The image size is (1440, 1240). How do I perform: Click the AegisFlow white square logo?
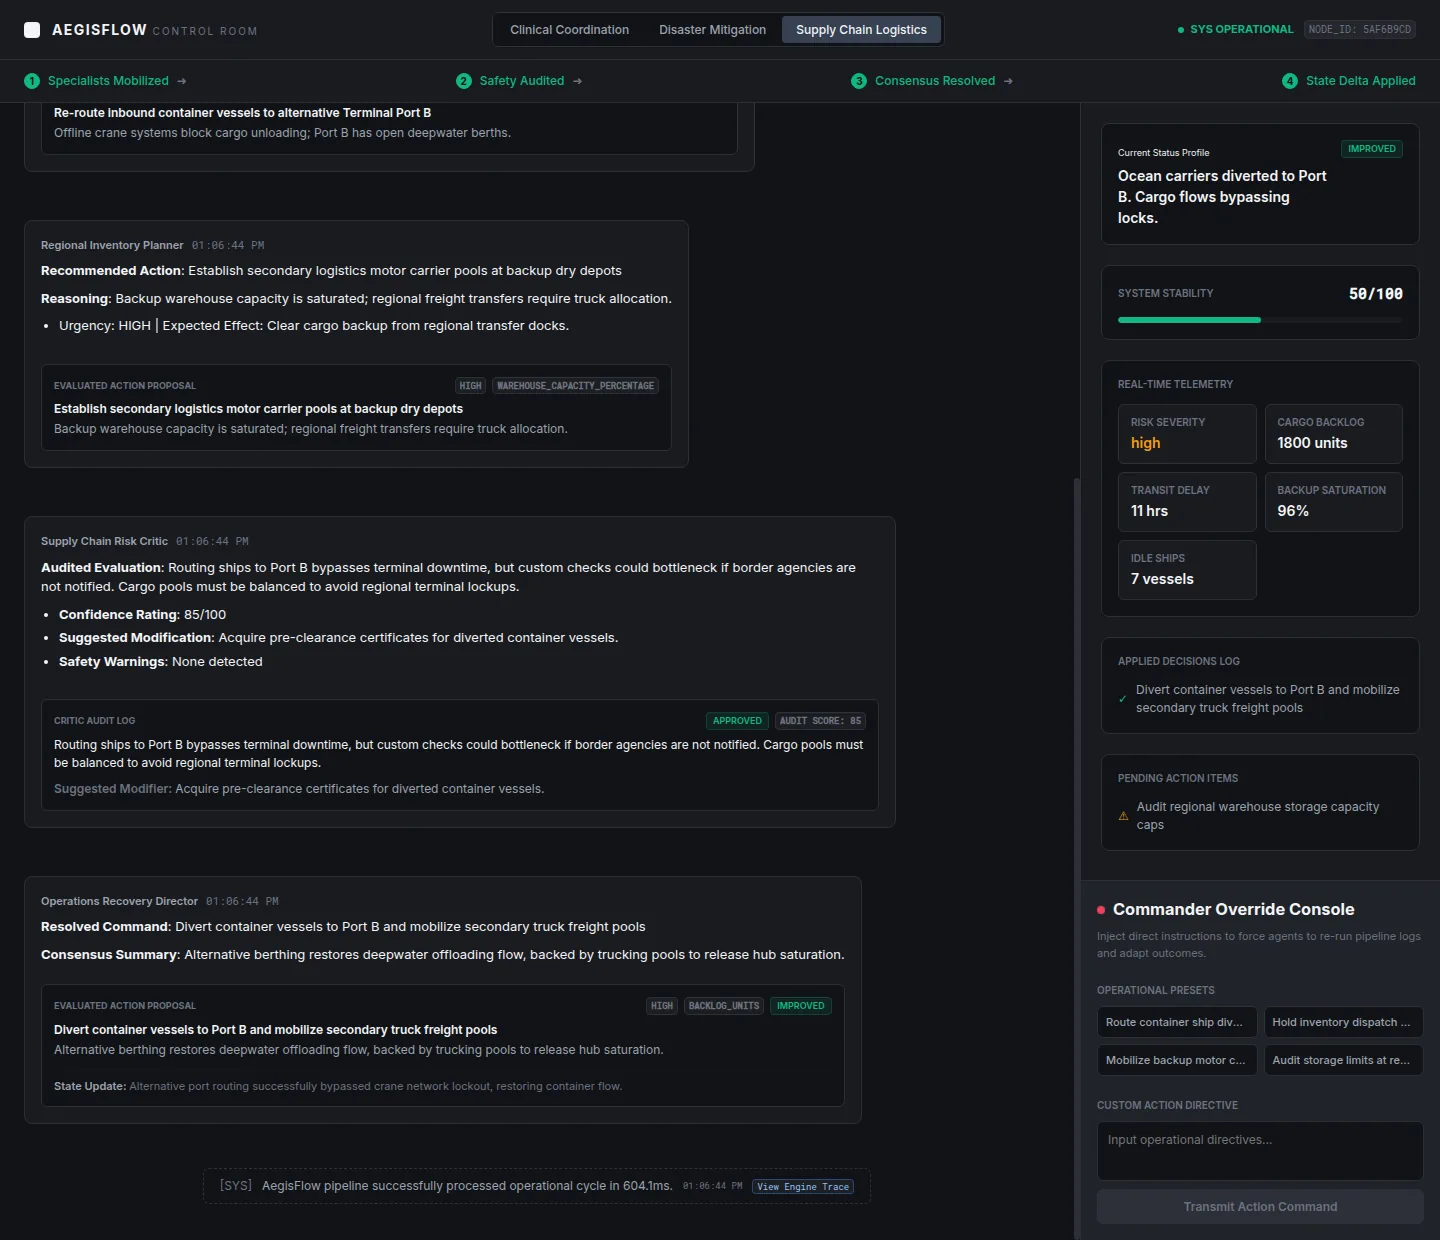tap(32, 30)
